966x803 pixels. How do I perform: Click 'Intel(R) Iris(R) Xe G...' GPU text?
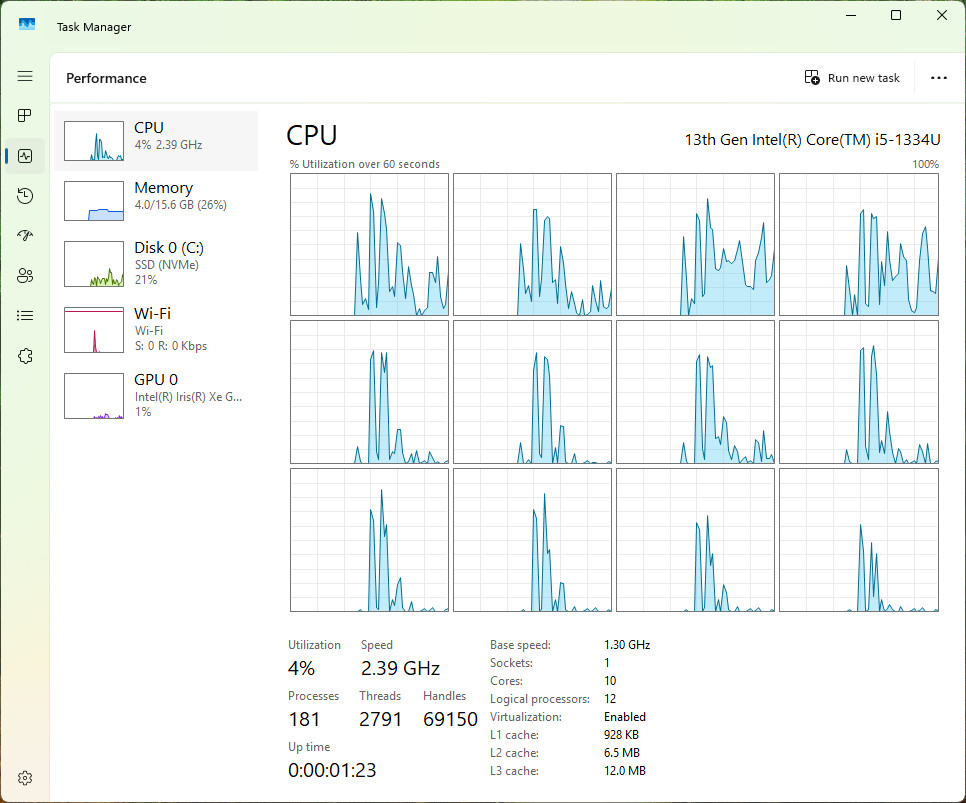189,397
